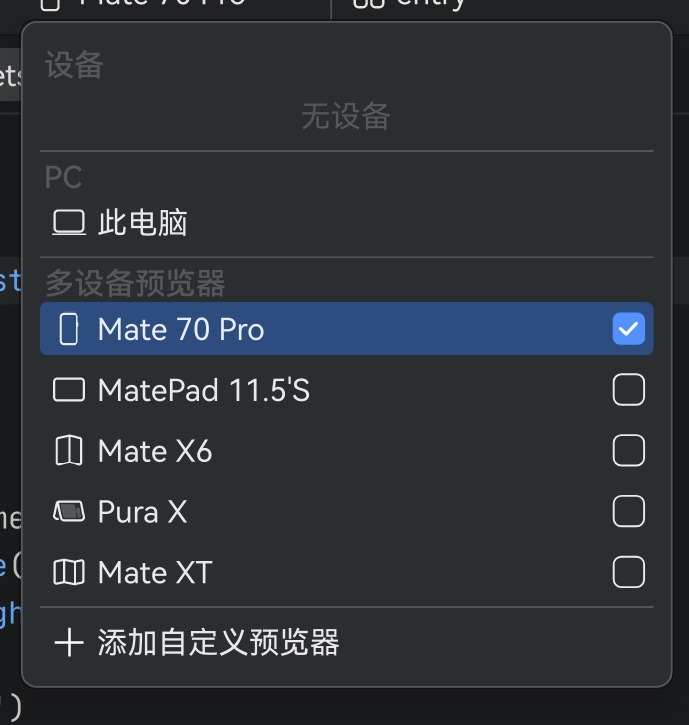689x725 pixels.
Task: Enable the Mate XT checkbox
Action: pos(629,572)
